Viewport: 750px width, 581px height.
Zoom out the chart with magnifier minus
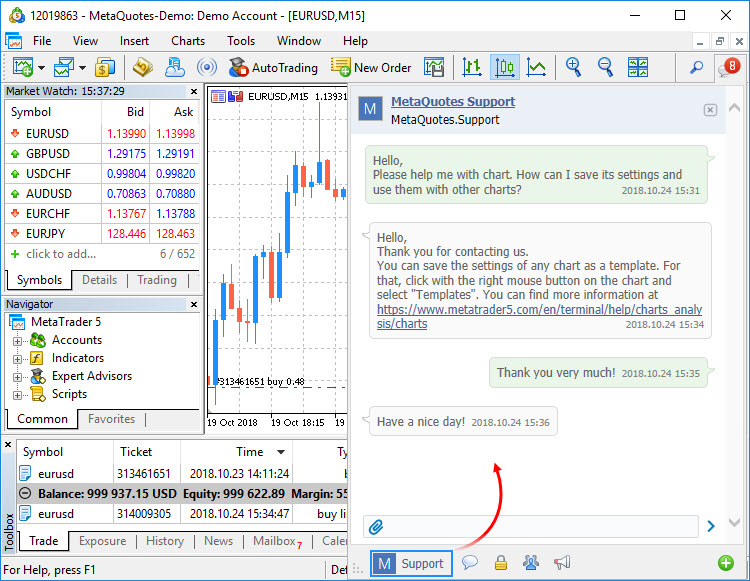click(x=606, y=67)
